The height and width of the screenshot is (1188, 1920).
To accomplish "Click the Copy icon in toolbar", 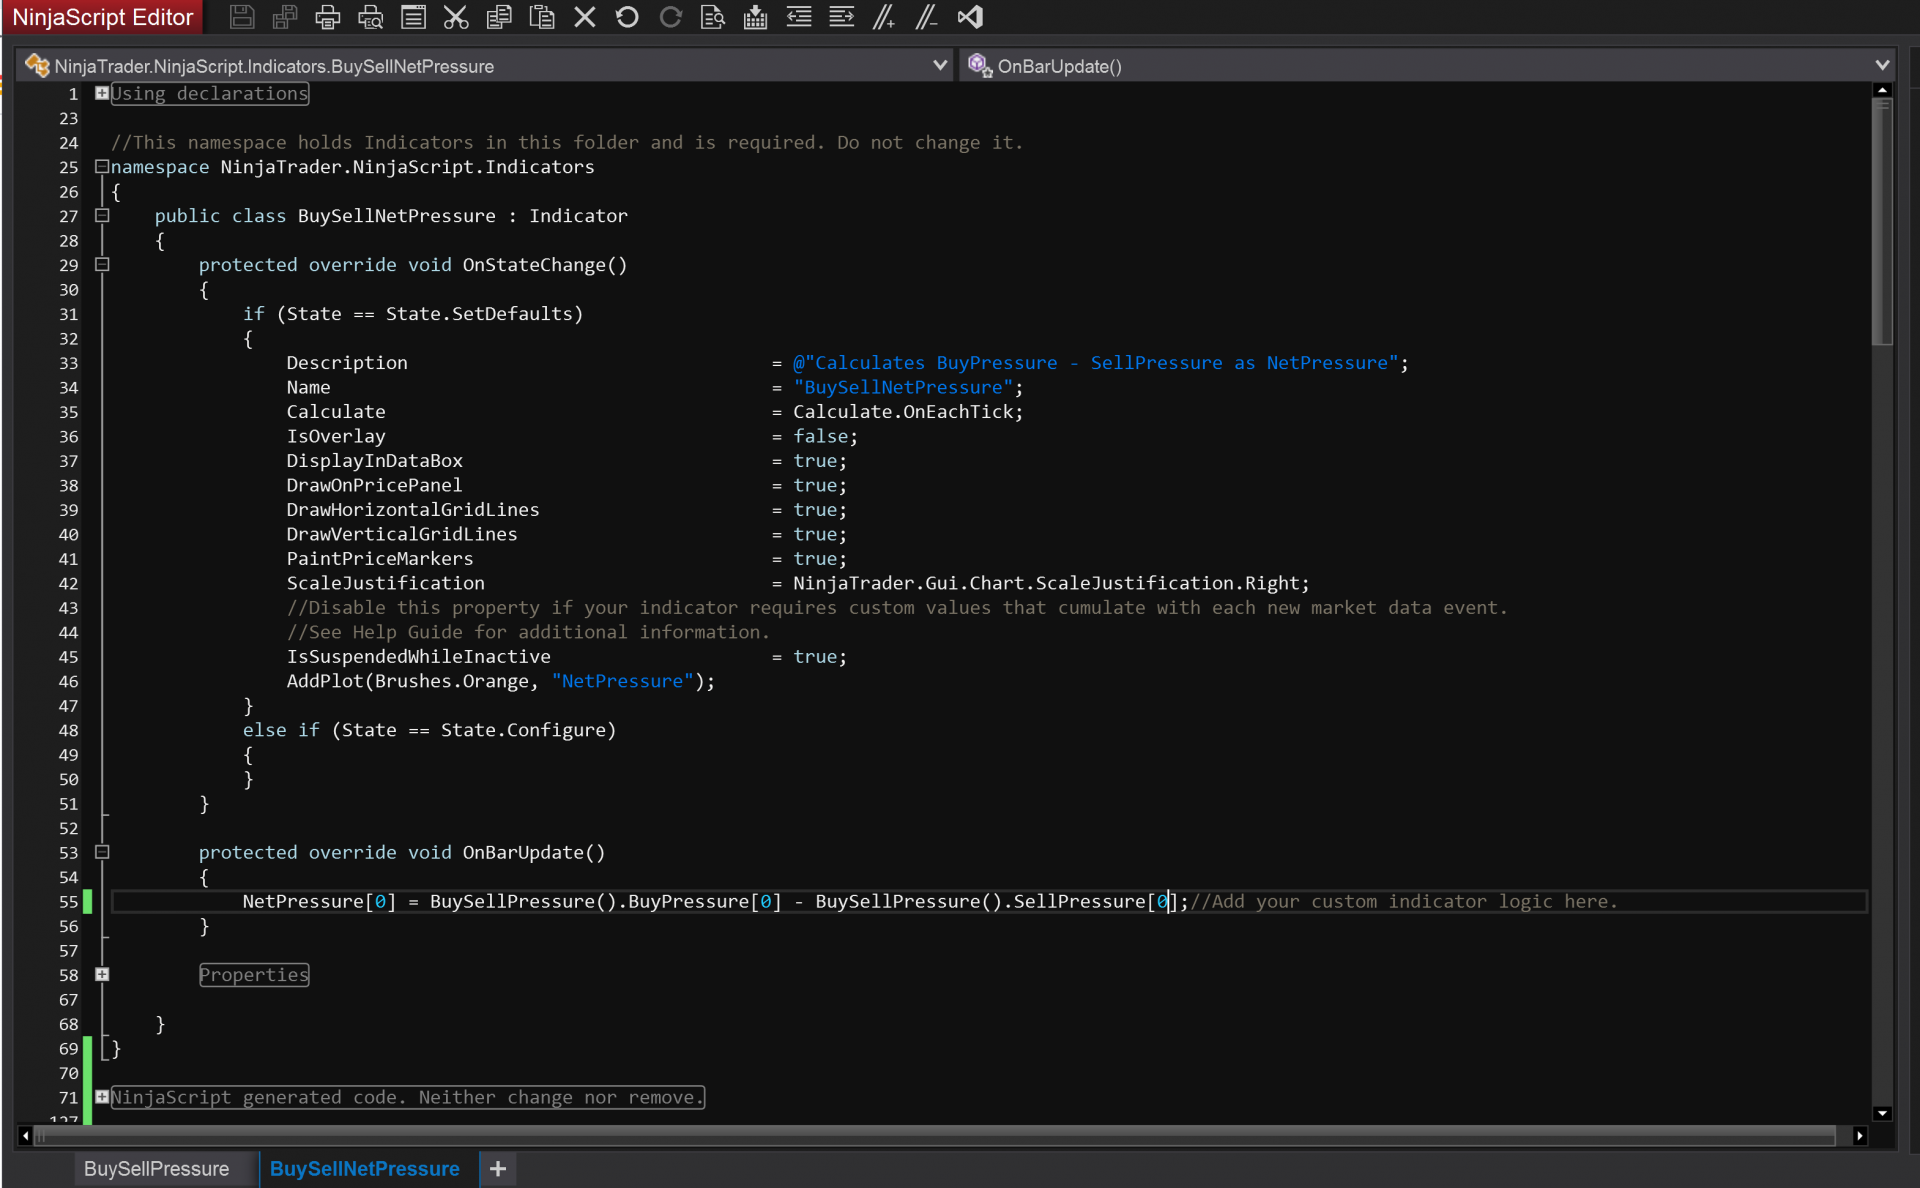I will click(499, 17).
